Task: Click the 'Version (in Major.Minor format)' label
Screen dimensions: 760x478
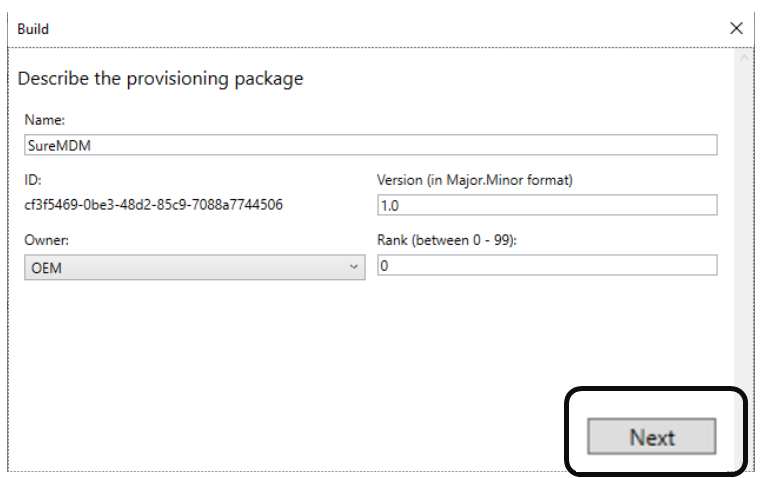Action: tap(475, 180)
